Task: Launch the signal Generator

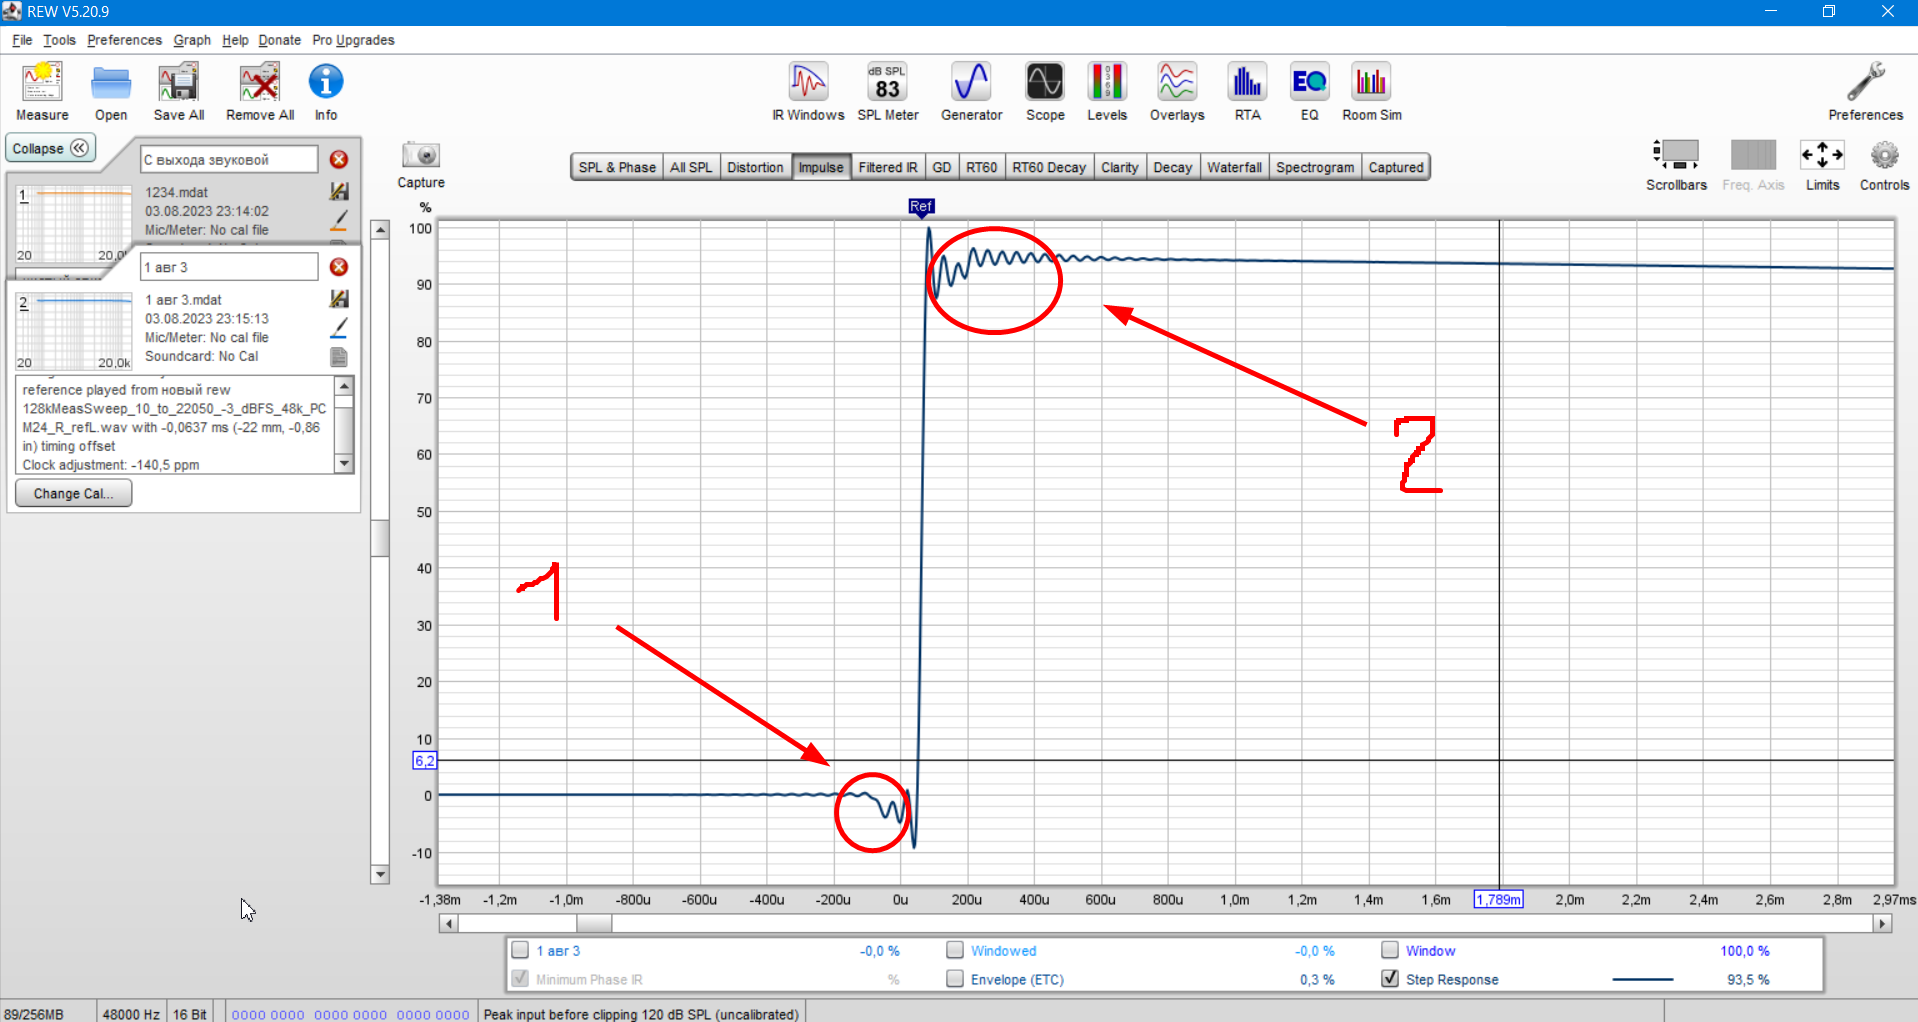Action: (x=971, y=82)
